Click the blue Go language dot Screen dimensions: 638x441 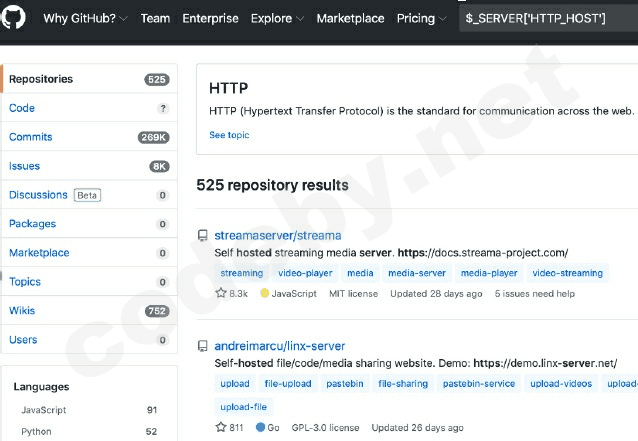pyautogui.click(x=261, y=428)
